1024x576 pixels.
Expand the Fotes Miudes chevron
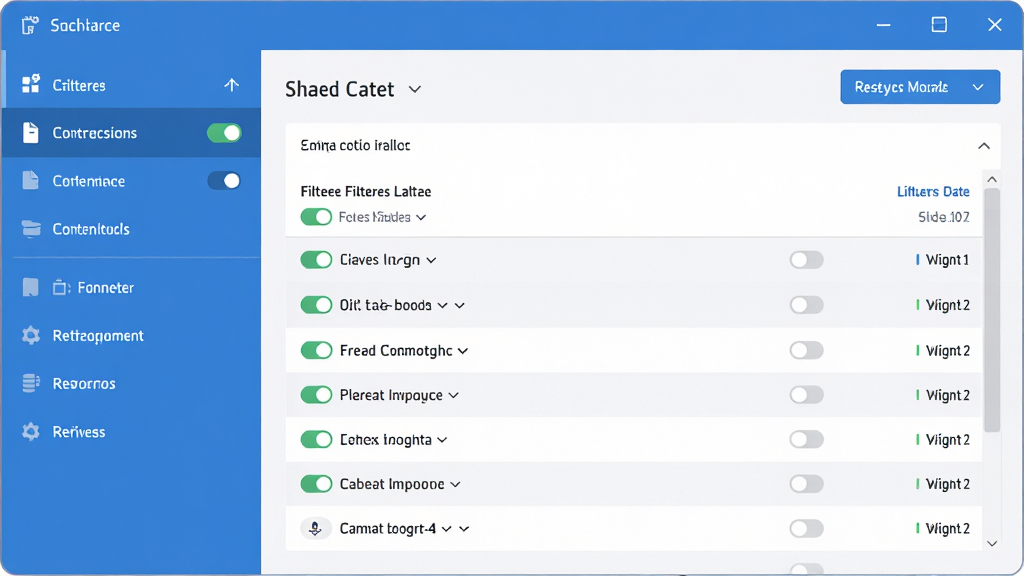pyautogui.click(x=421, y=217)
